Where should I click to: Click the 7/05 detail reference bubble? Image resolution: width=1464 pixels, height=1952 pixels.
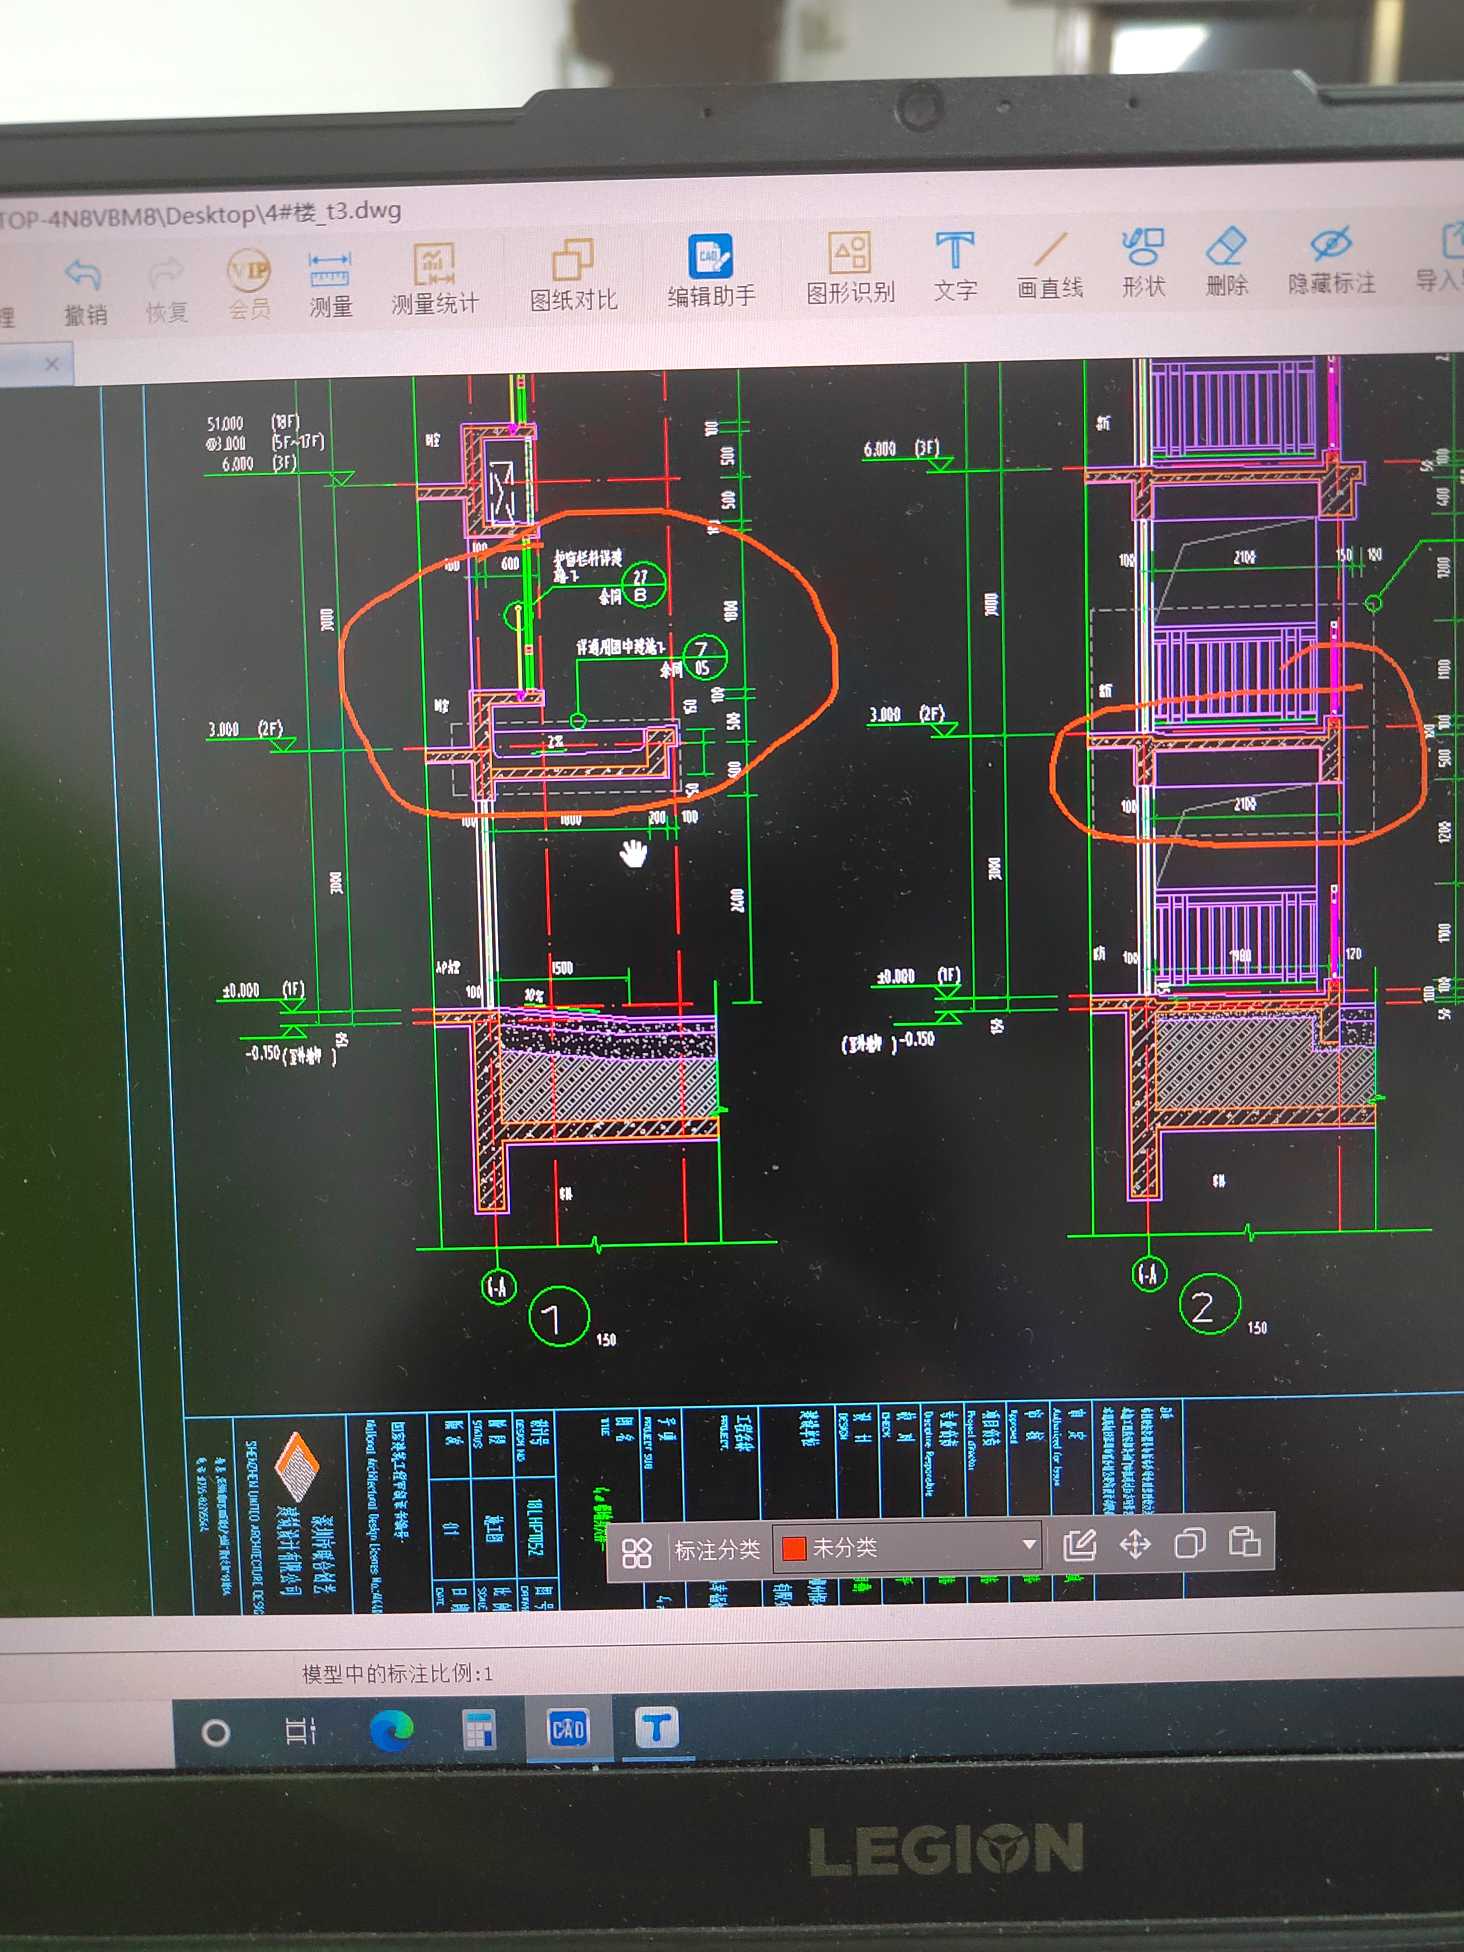pos(703,659)
